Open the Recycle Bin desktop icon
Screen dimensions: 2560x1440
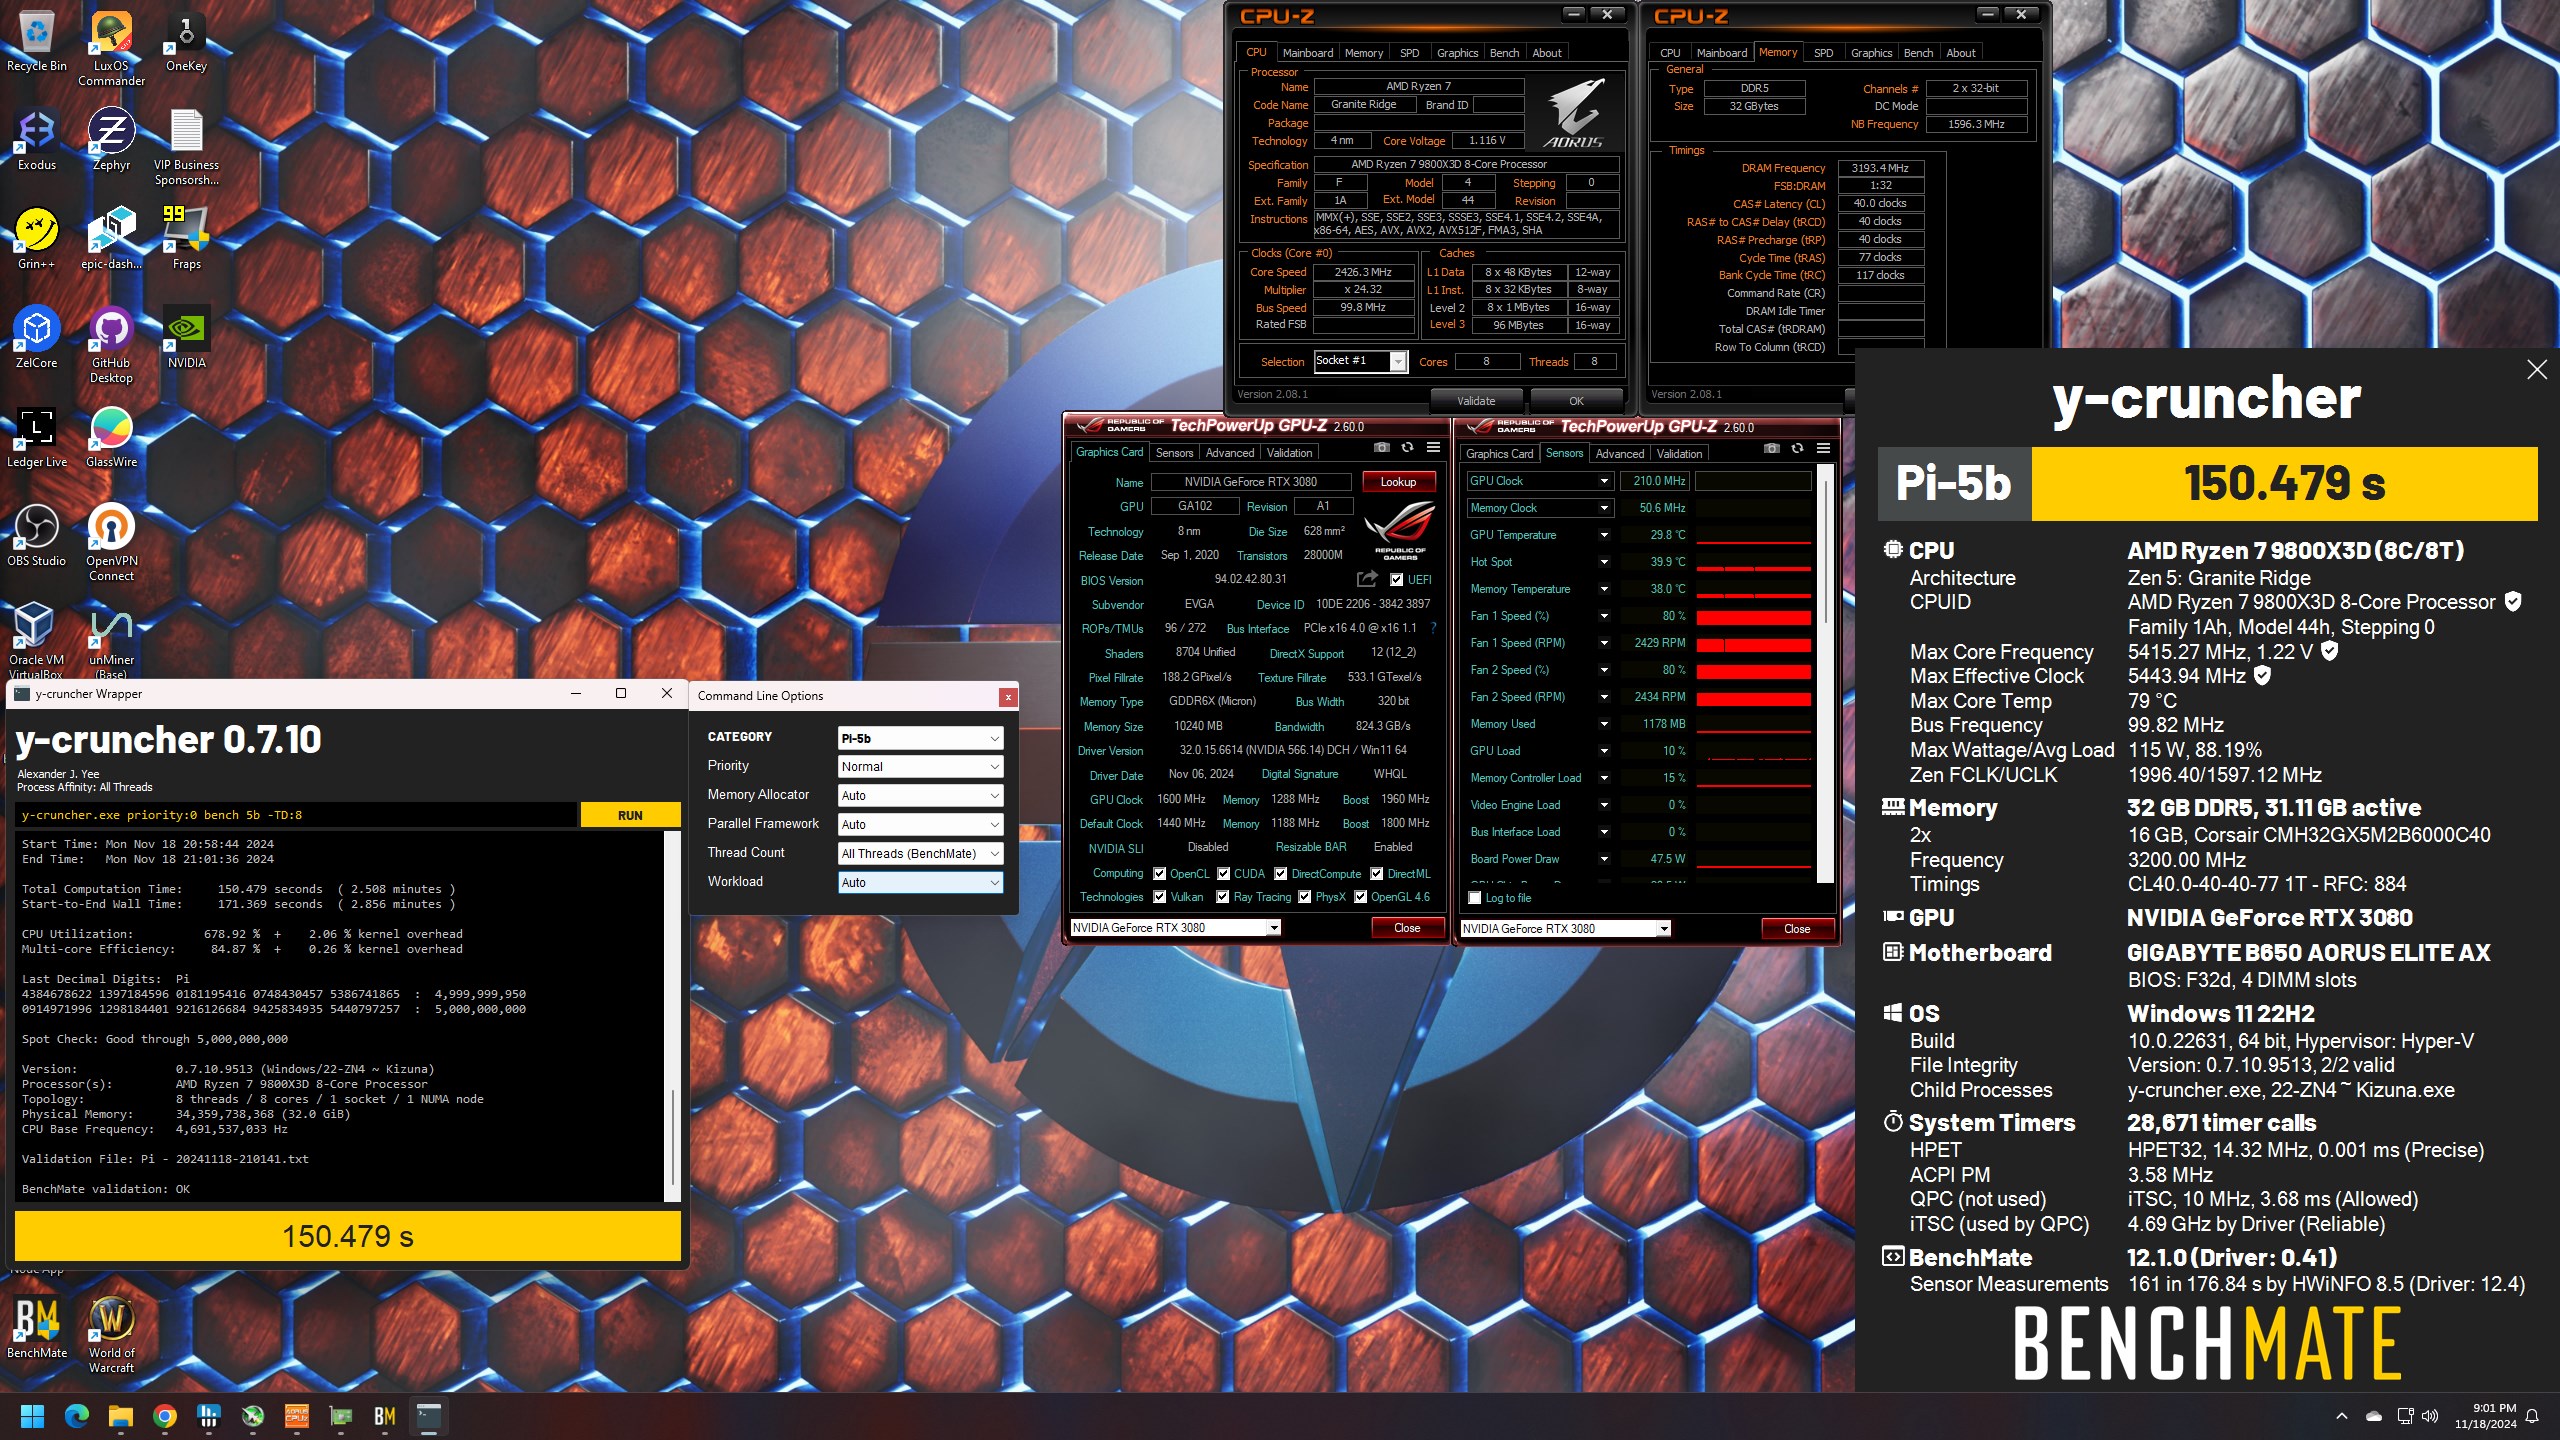[37, 42]
